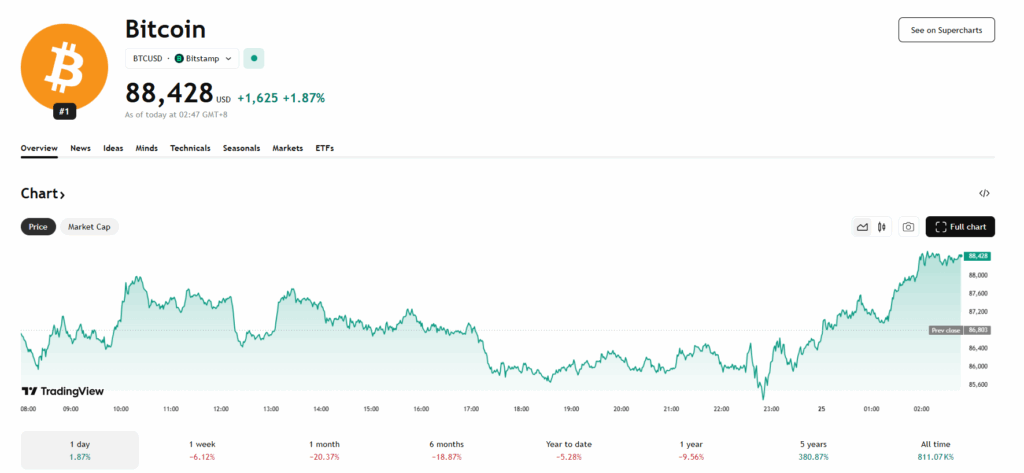Switch to the candlestick chart icon
Screen dimensions: 1024x473
pos(881,227)
